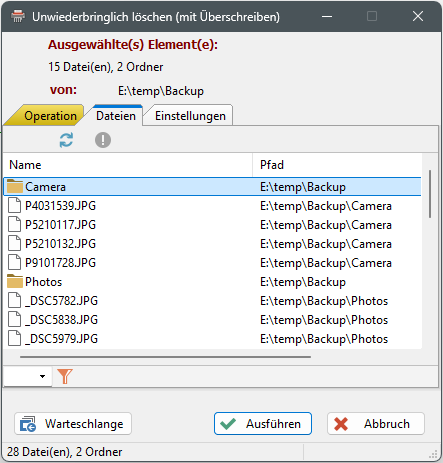Screen dimensions: 443x463
Task: Click the file icon beside _DSC5979.JPG
Action: point(14,339)
